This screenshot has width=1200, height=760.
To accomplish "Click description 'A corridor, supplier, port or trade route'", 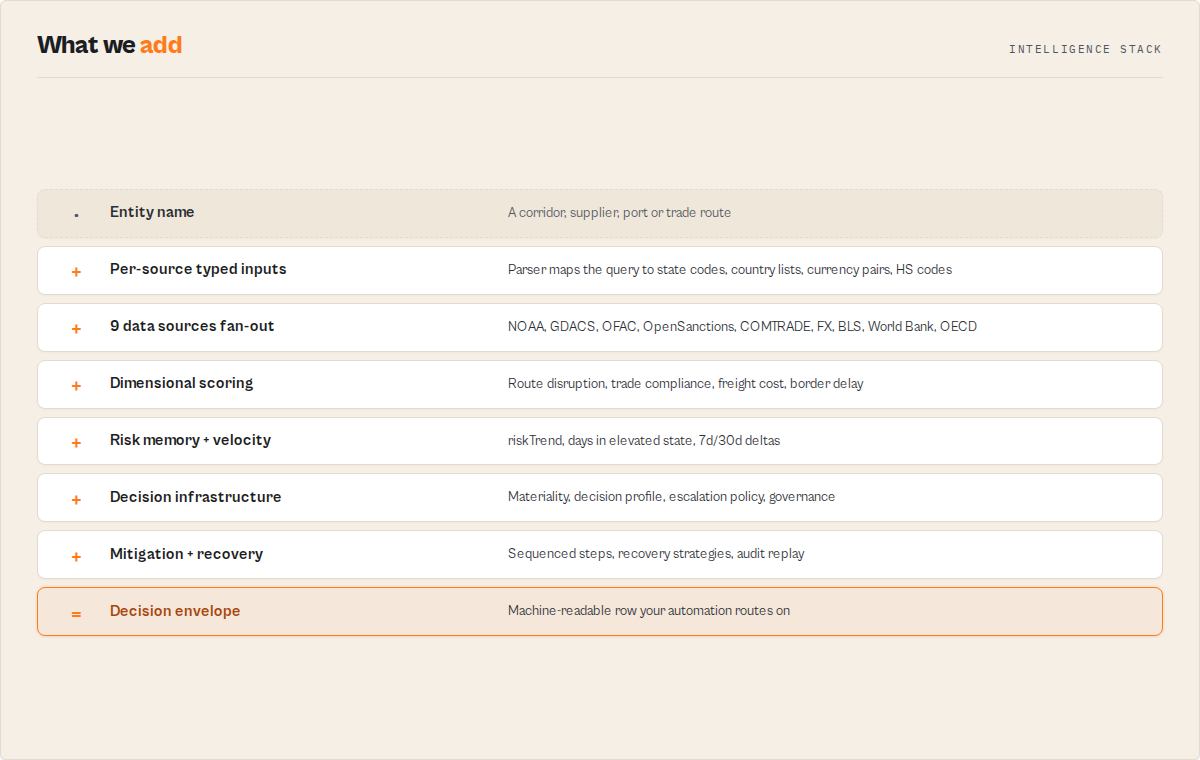I will [619, 213].
